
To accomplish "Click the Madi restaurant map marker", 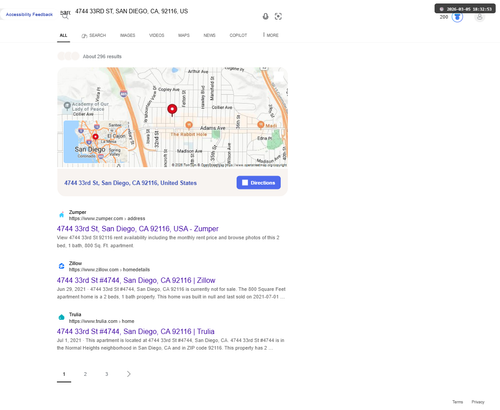I will (x=261, y=125).
